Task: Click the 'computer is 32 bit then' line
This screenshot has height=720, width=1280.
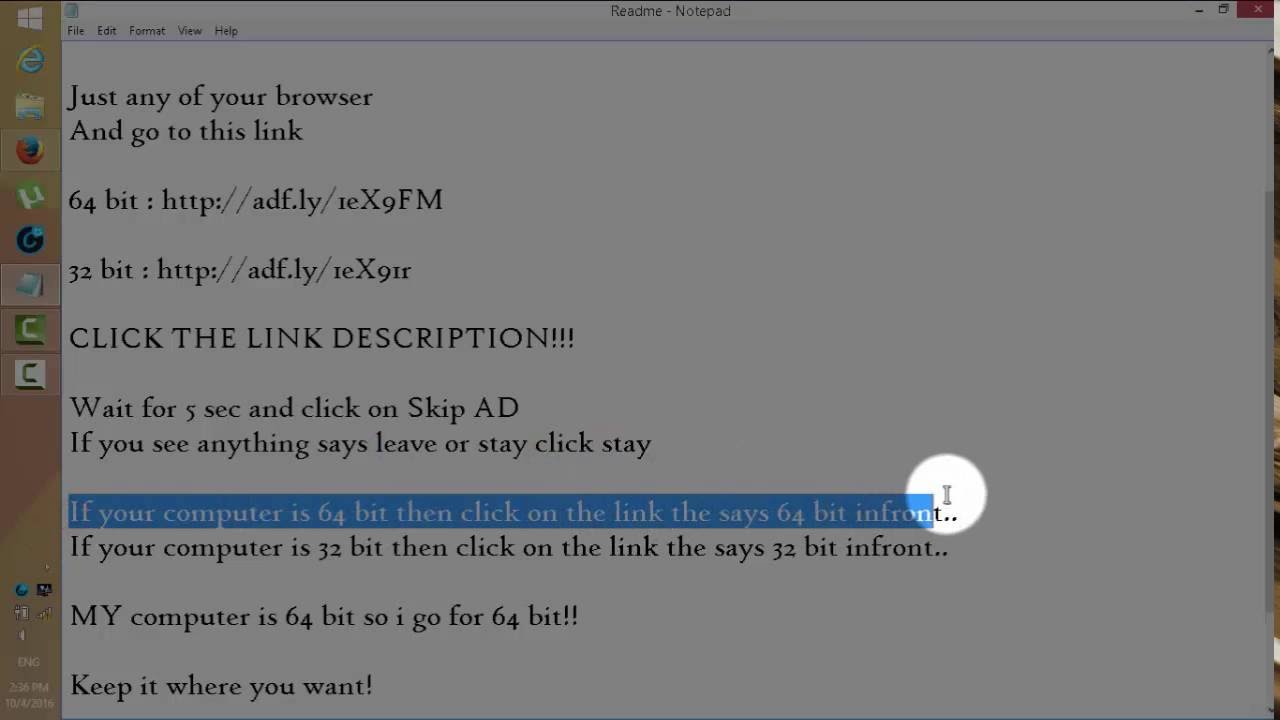Action: pyautogui.click(x=508, y=547)
